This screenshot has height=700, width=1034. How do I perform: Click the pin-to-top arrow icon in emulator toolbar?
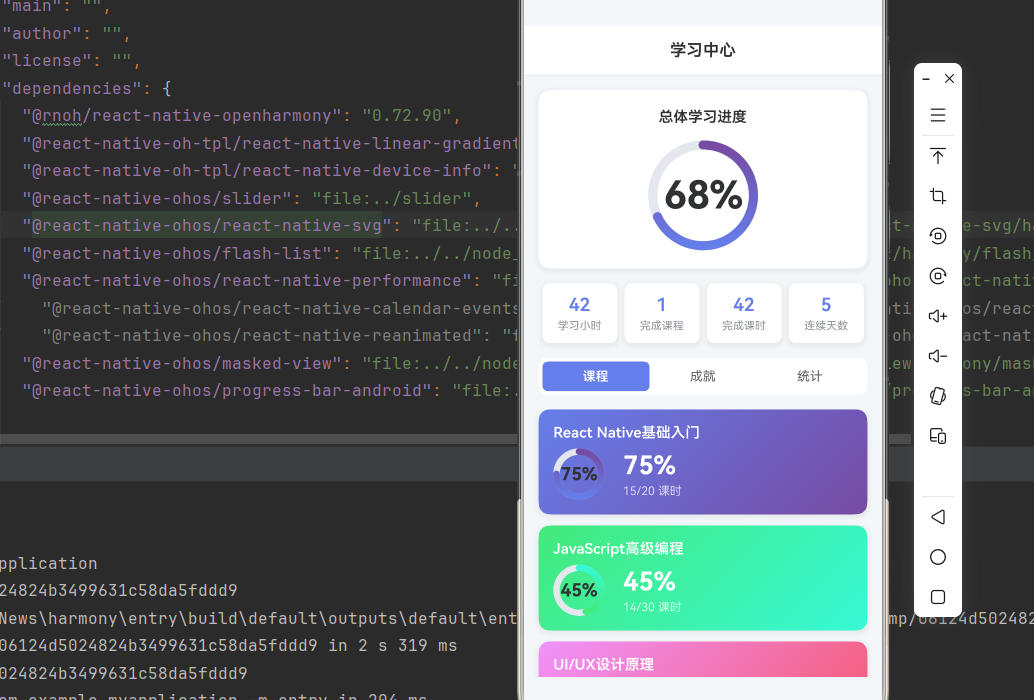938,156
